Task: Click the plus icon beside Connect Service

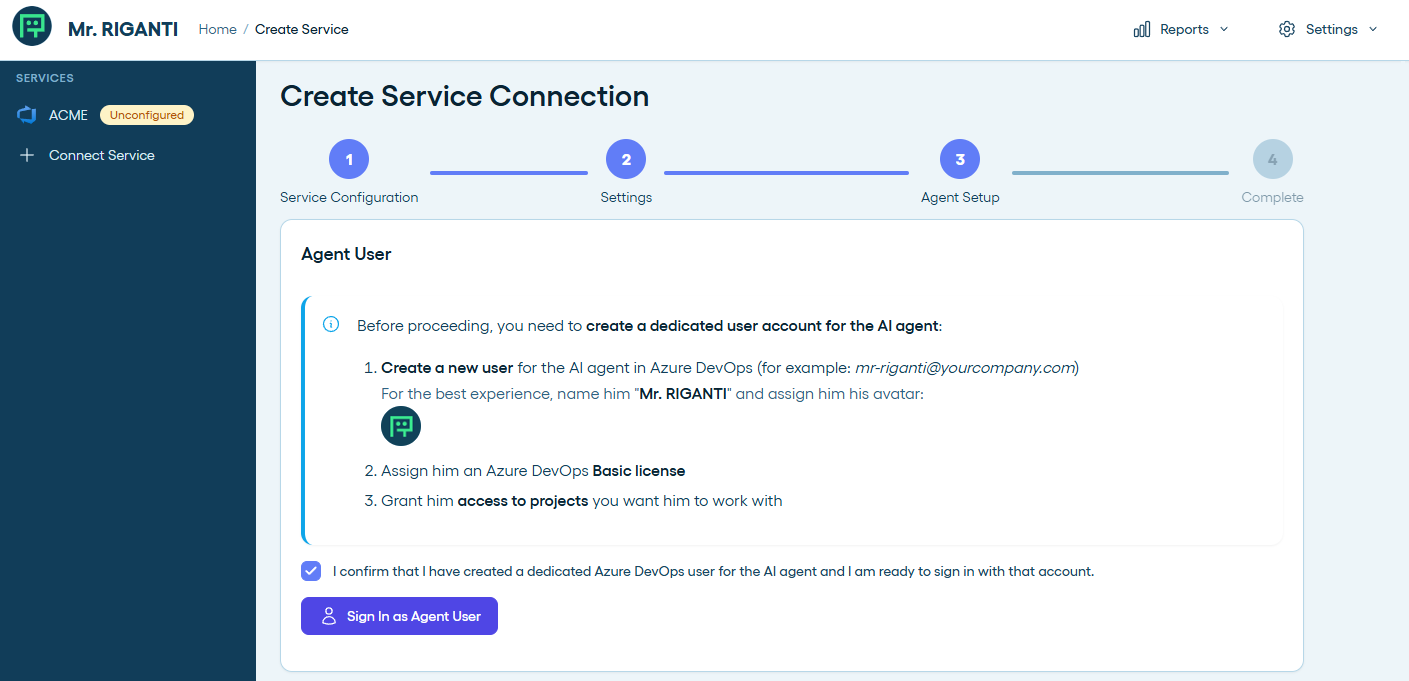Action: (27, 154)
